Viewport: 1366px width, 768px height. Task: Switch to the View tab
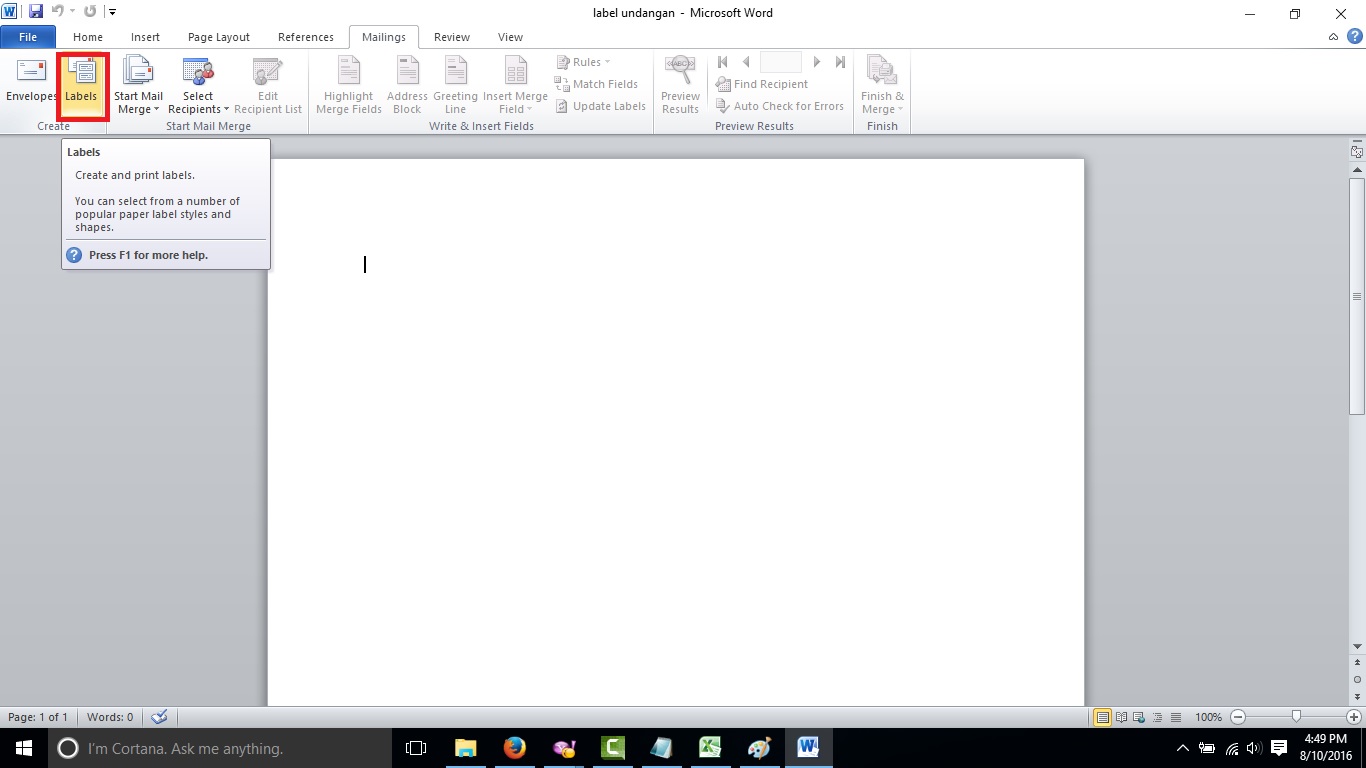click(510, 37)
